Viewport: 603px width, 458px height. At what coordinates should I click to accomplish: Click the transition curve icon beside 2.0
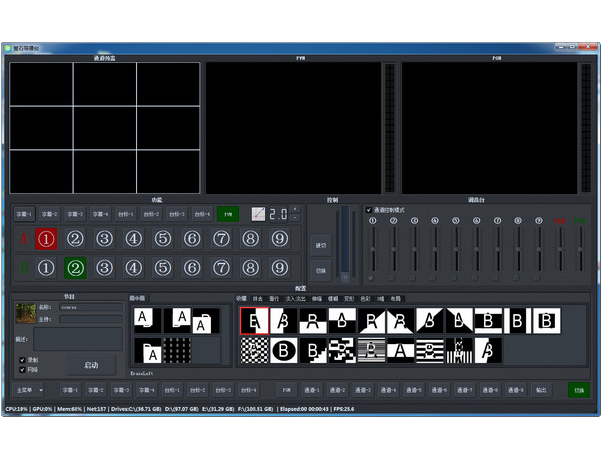(x=258, y=214)
